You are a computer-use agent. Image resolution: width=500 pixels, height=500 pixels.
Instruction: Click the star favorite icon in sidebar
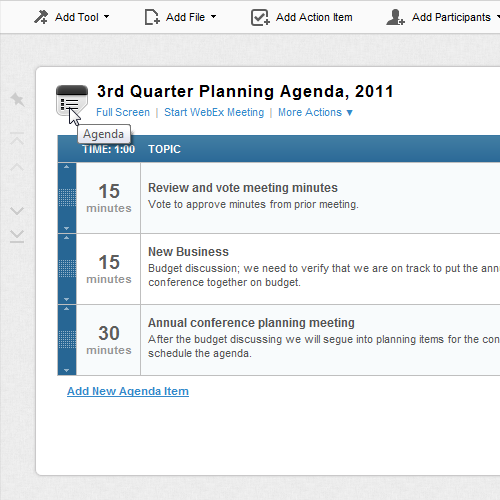coord(17,99)
